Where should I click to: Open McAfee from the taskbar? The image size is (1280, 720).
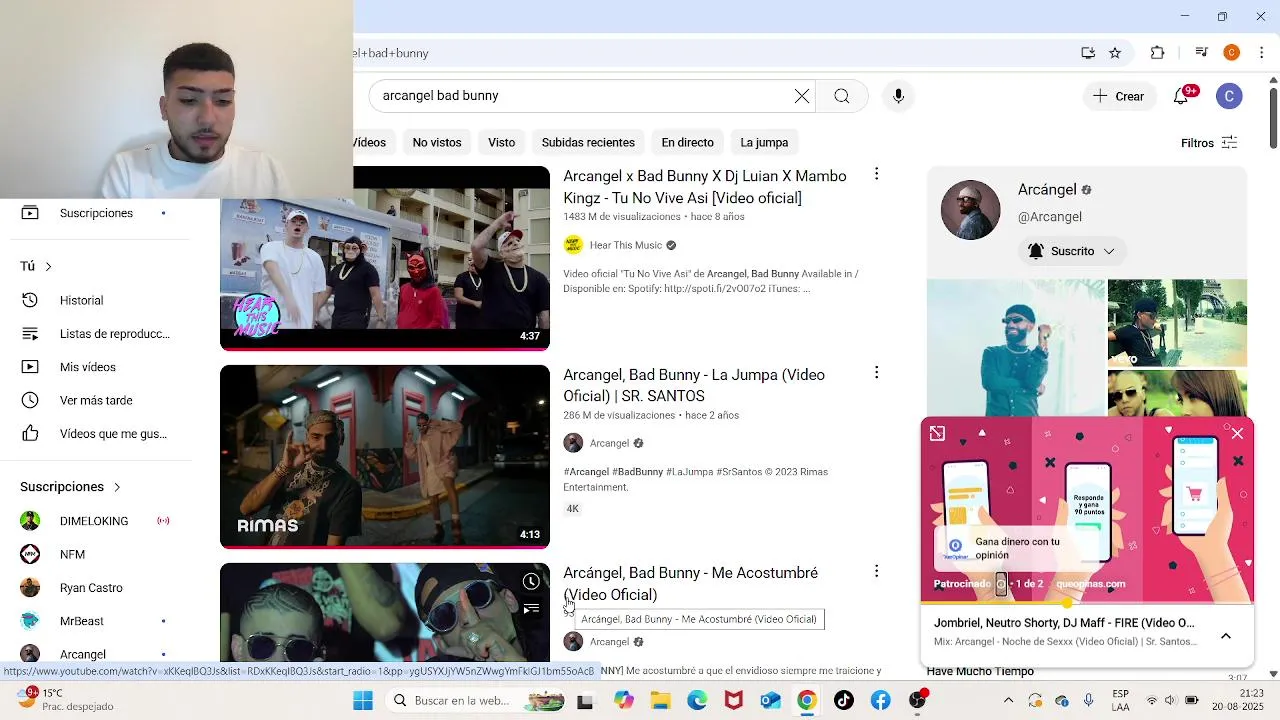[734, 700]
